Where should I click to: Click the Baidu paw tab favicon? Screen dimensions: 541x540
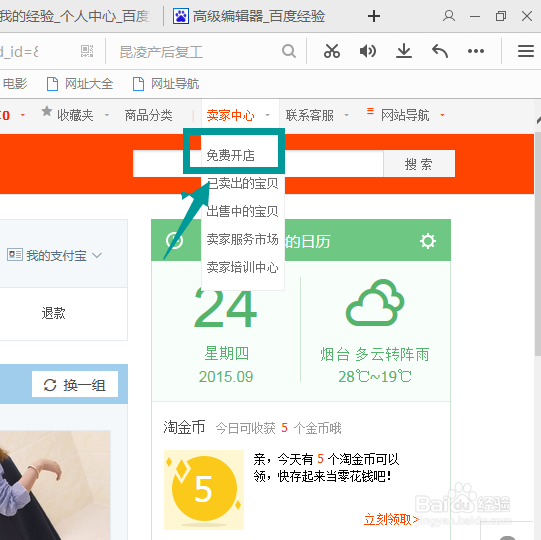click(181, 16)
